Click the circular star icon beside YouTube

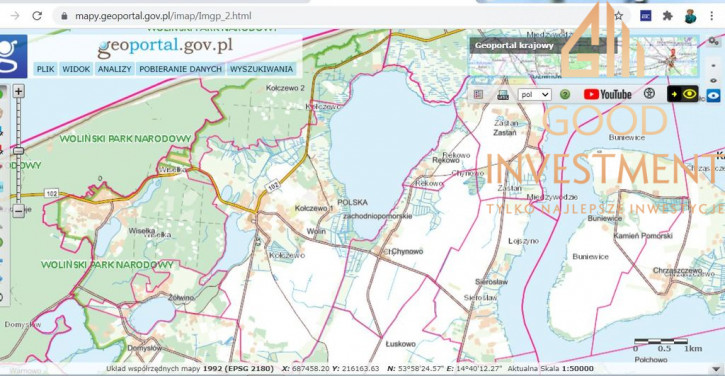click(649, 94)
